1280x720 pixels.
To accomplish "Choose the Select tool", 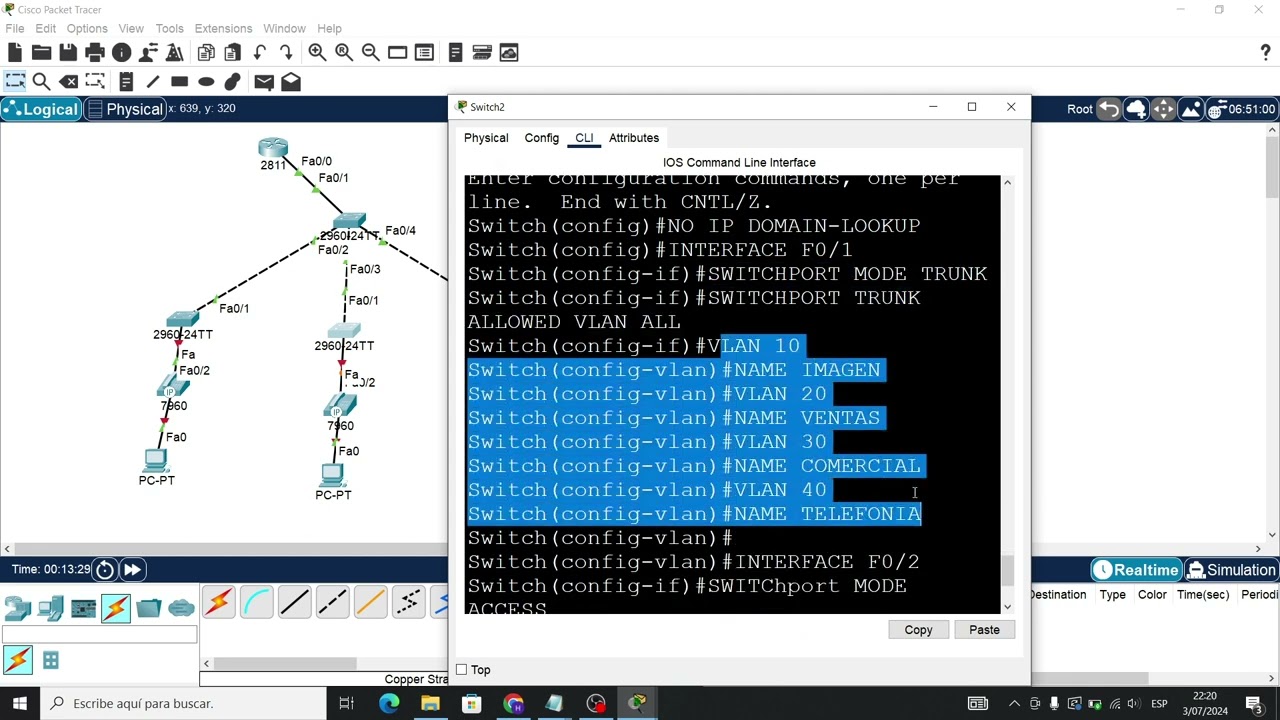I will click(x=15, y=81).
